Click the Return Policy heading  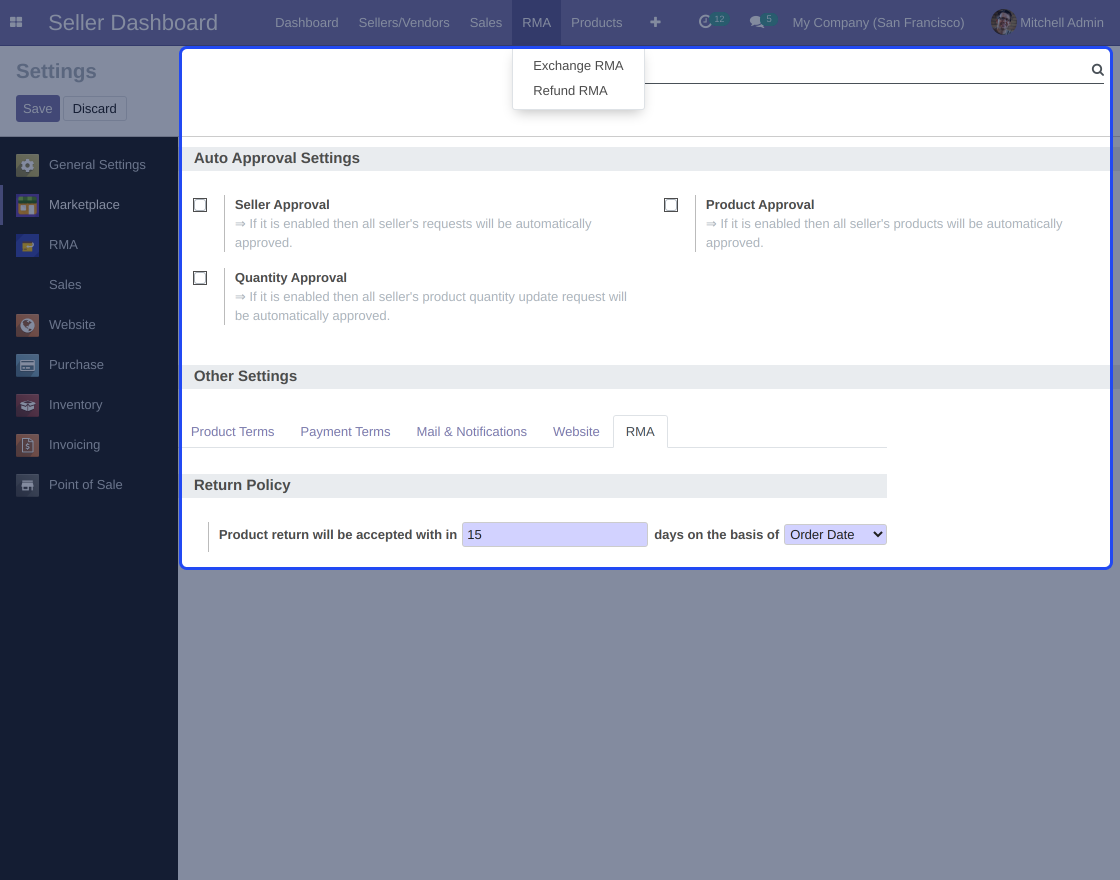coord(242,485)
